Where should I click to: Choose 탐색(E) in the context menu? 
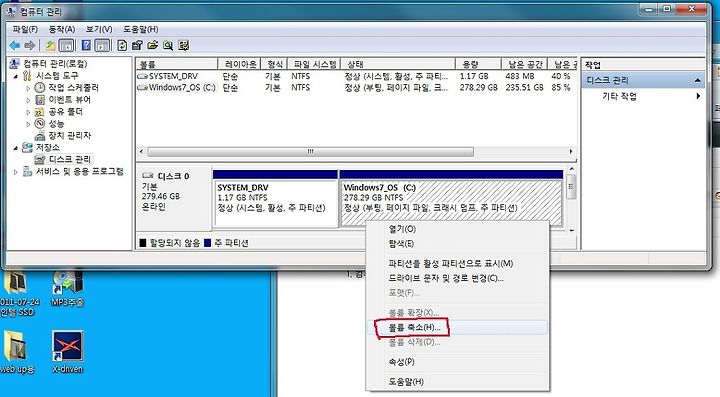(x=457, y=243)
